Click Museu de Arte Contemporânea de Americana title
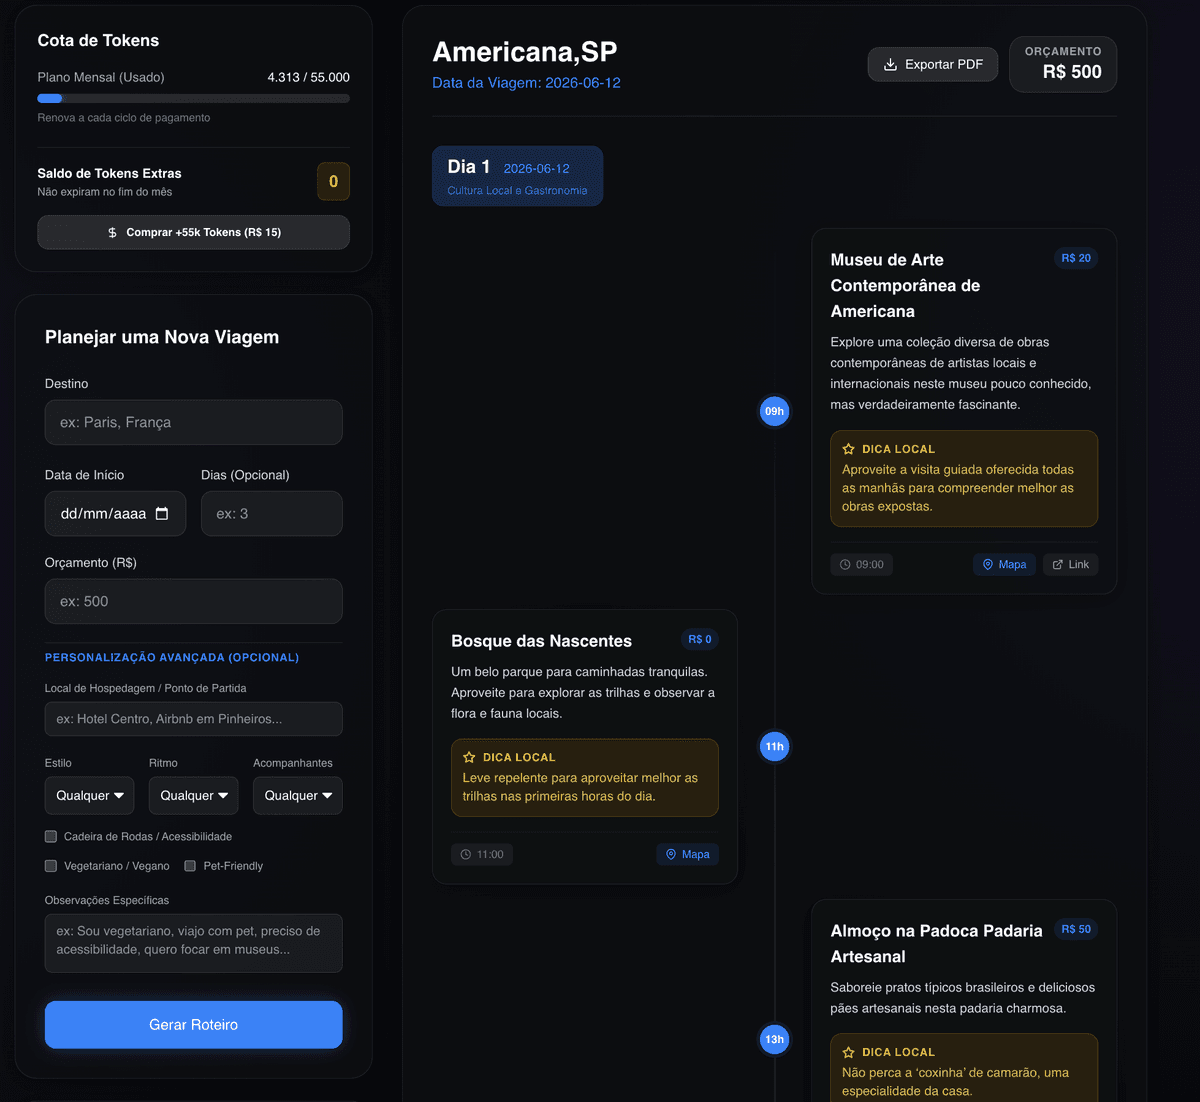 tap(906, 285)
